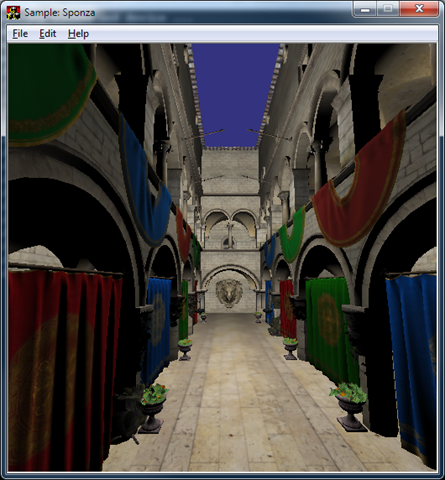Select the nearest flower pot on left side
445x480 pixels.
[153, 408]
